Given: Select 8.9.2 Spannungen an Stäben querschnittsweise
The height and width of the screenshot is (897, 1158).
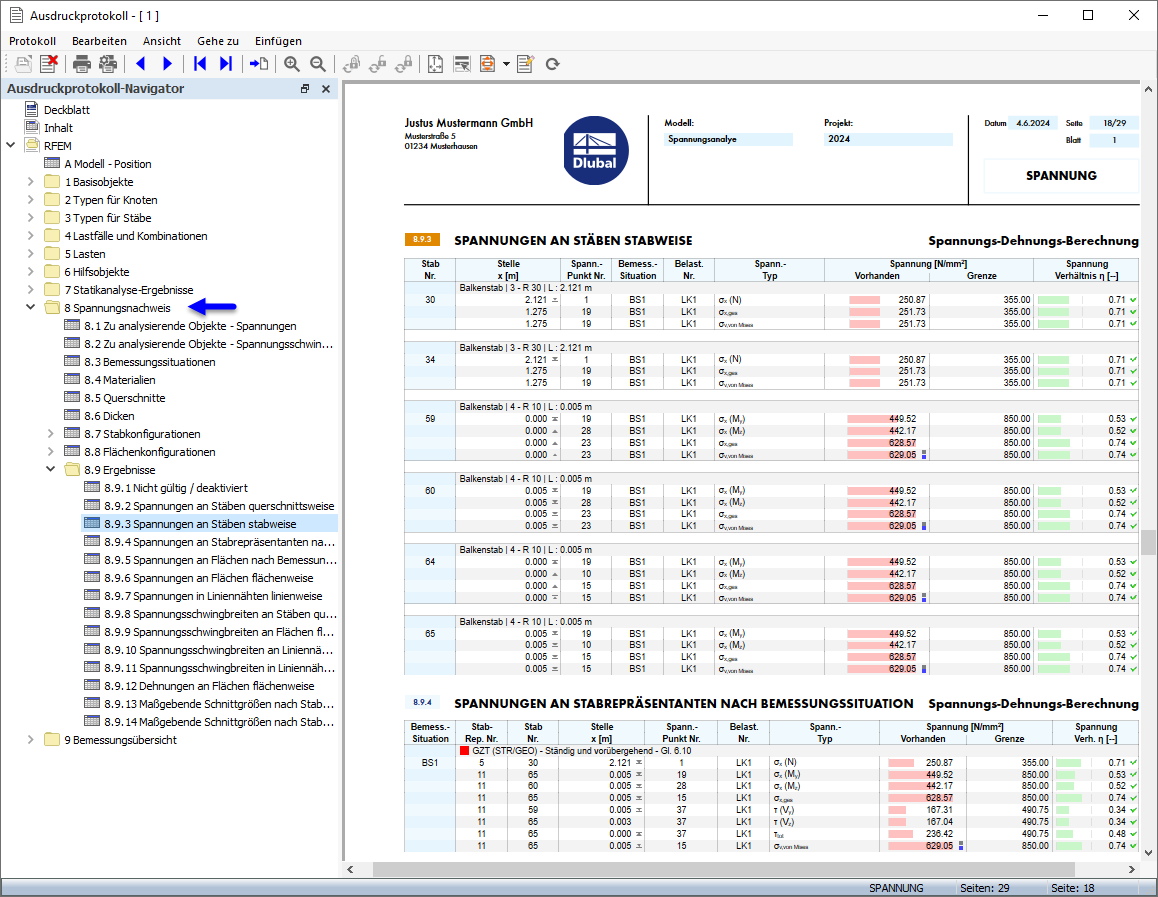Looking at the screenshot, I should (x=219, y=506).
